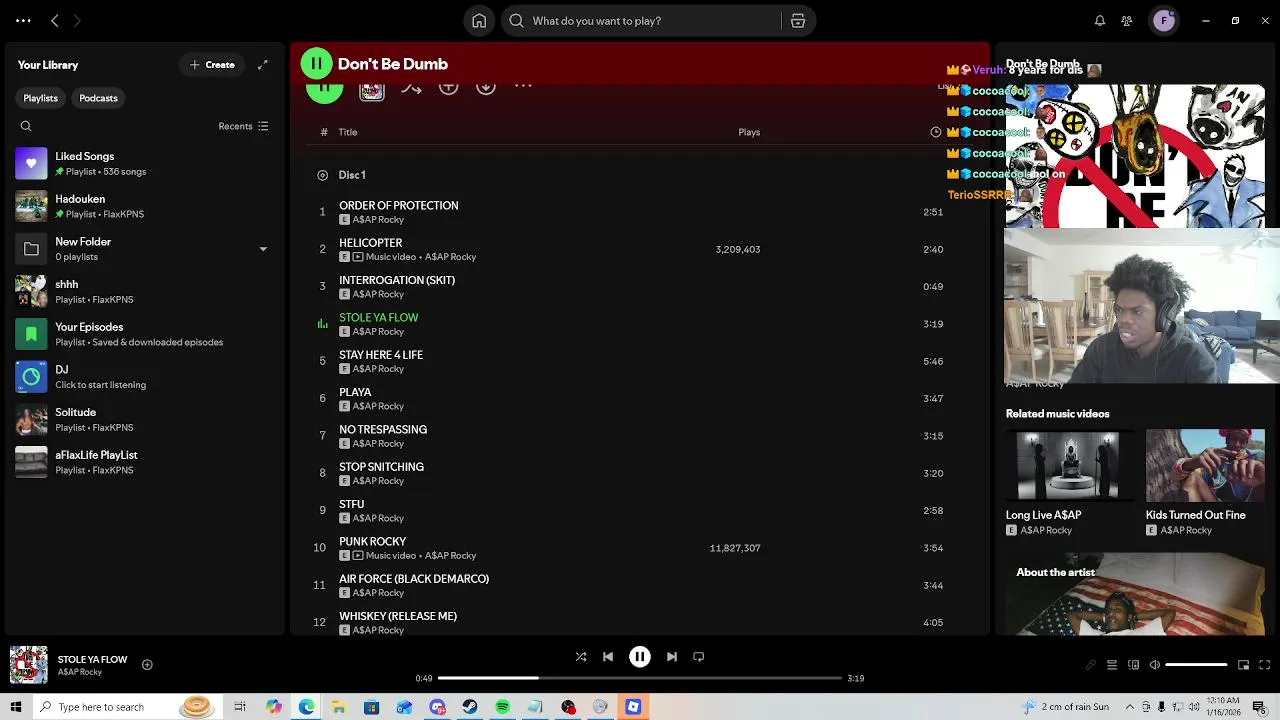Open album More options three dots
The image size is (1280, 720).
click(x=523, y=87)
